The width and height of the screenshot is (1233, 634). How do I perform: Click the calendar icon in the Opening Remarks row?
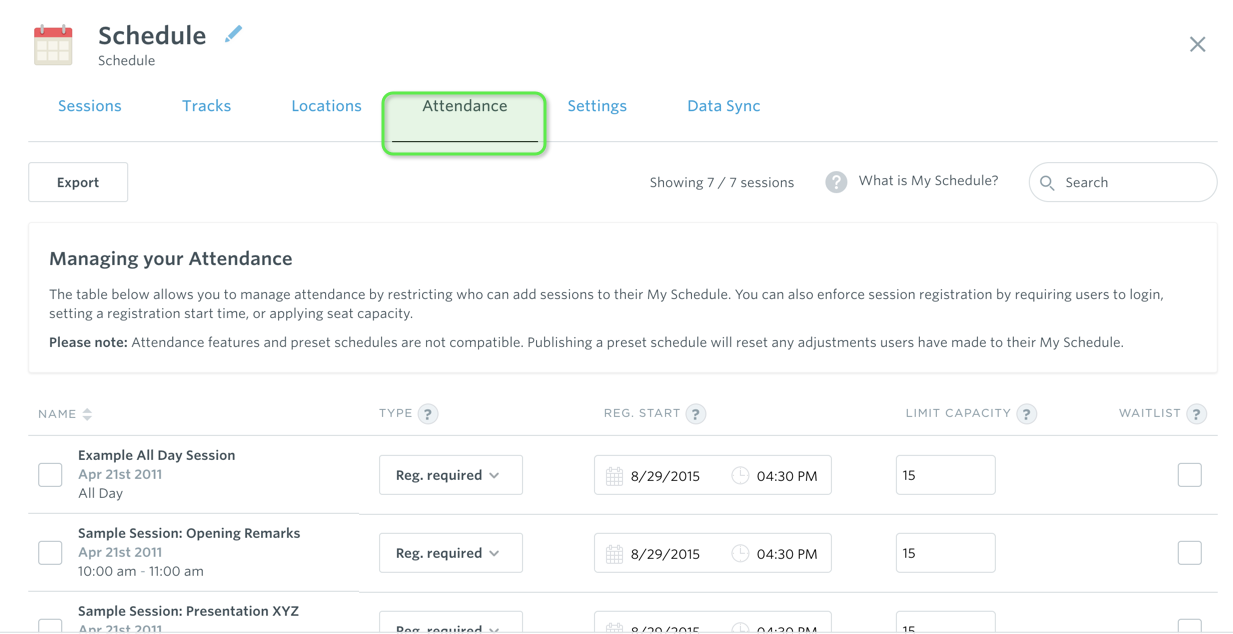coord(614,554)
